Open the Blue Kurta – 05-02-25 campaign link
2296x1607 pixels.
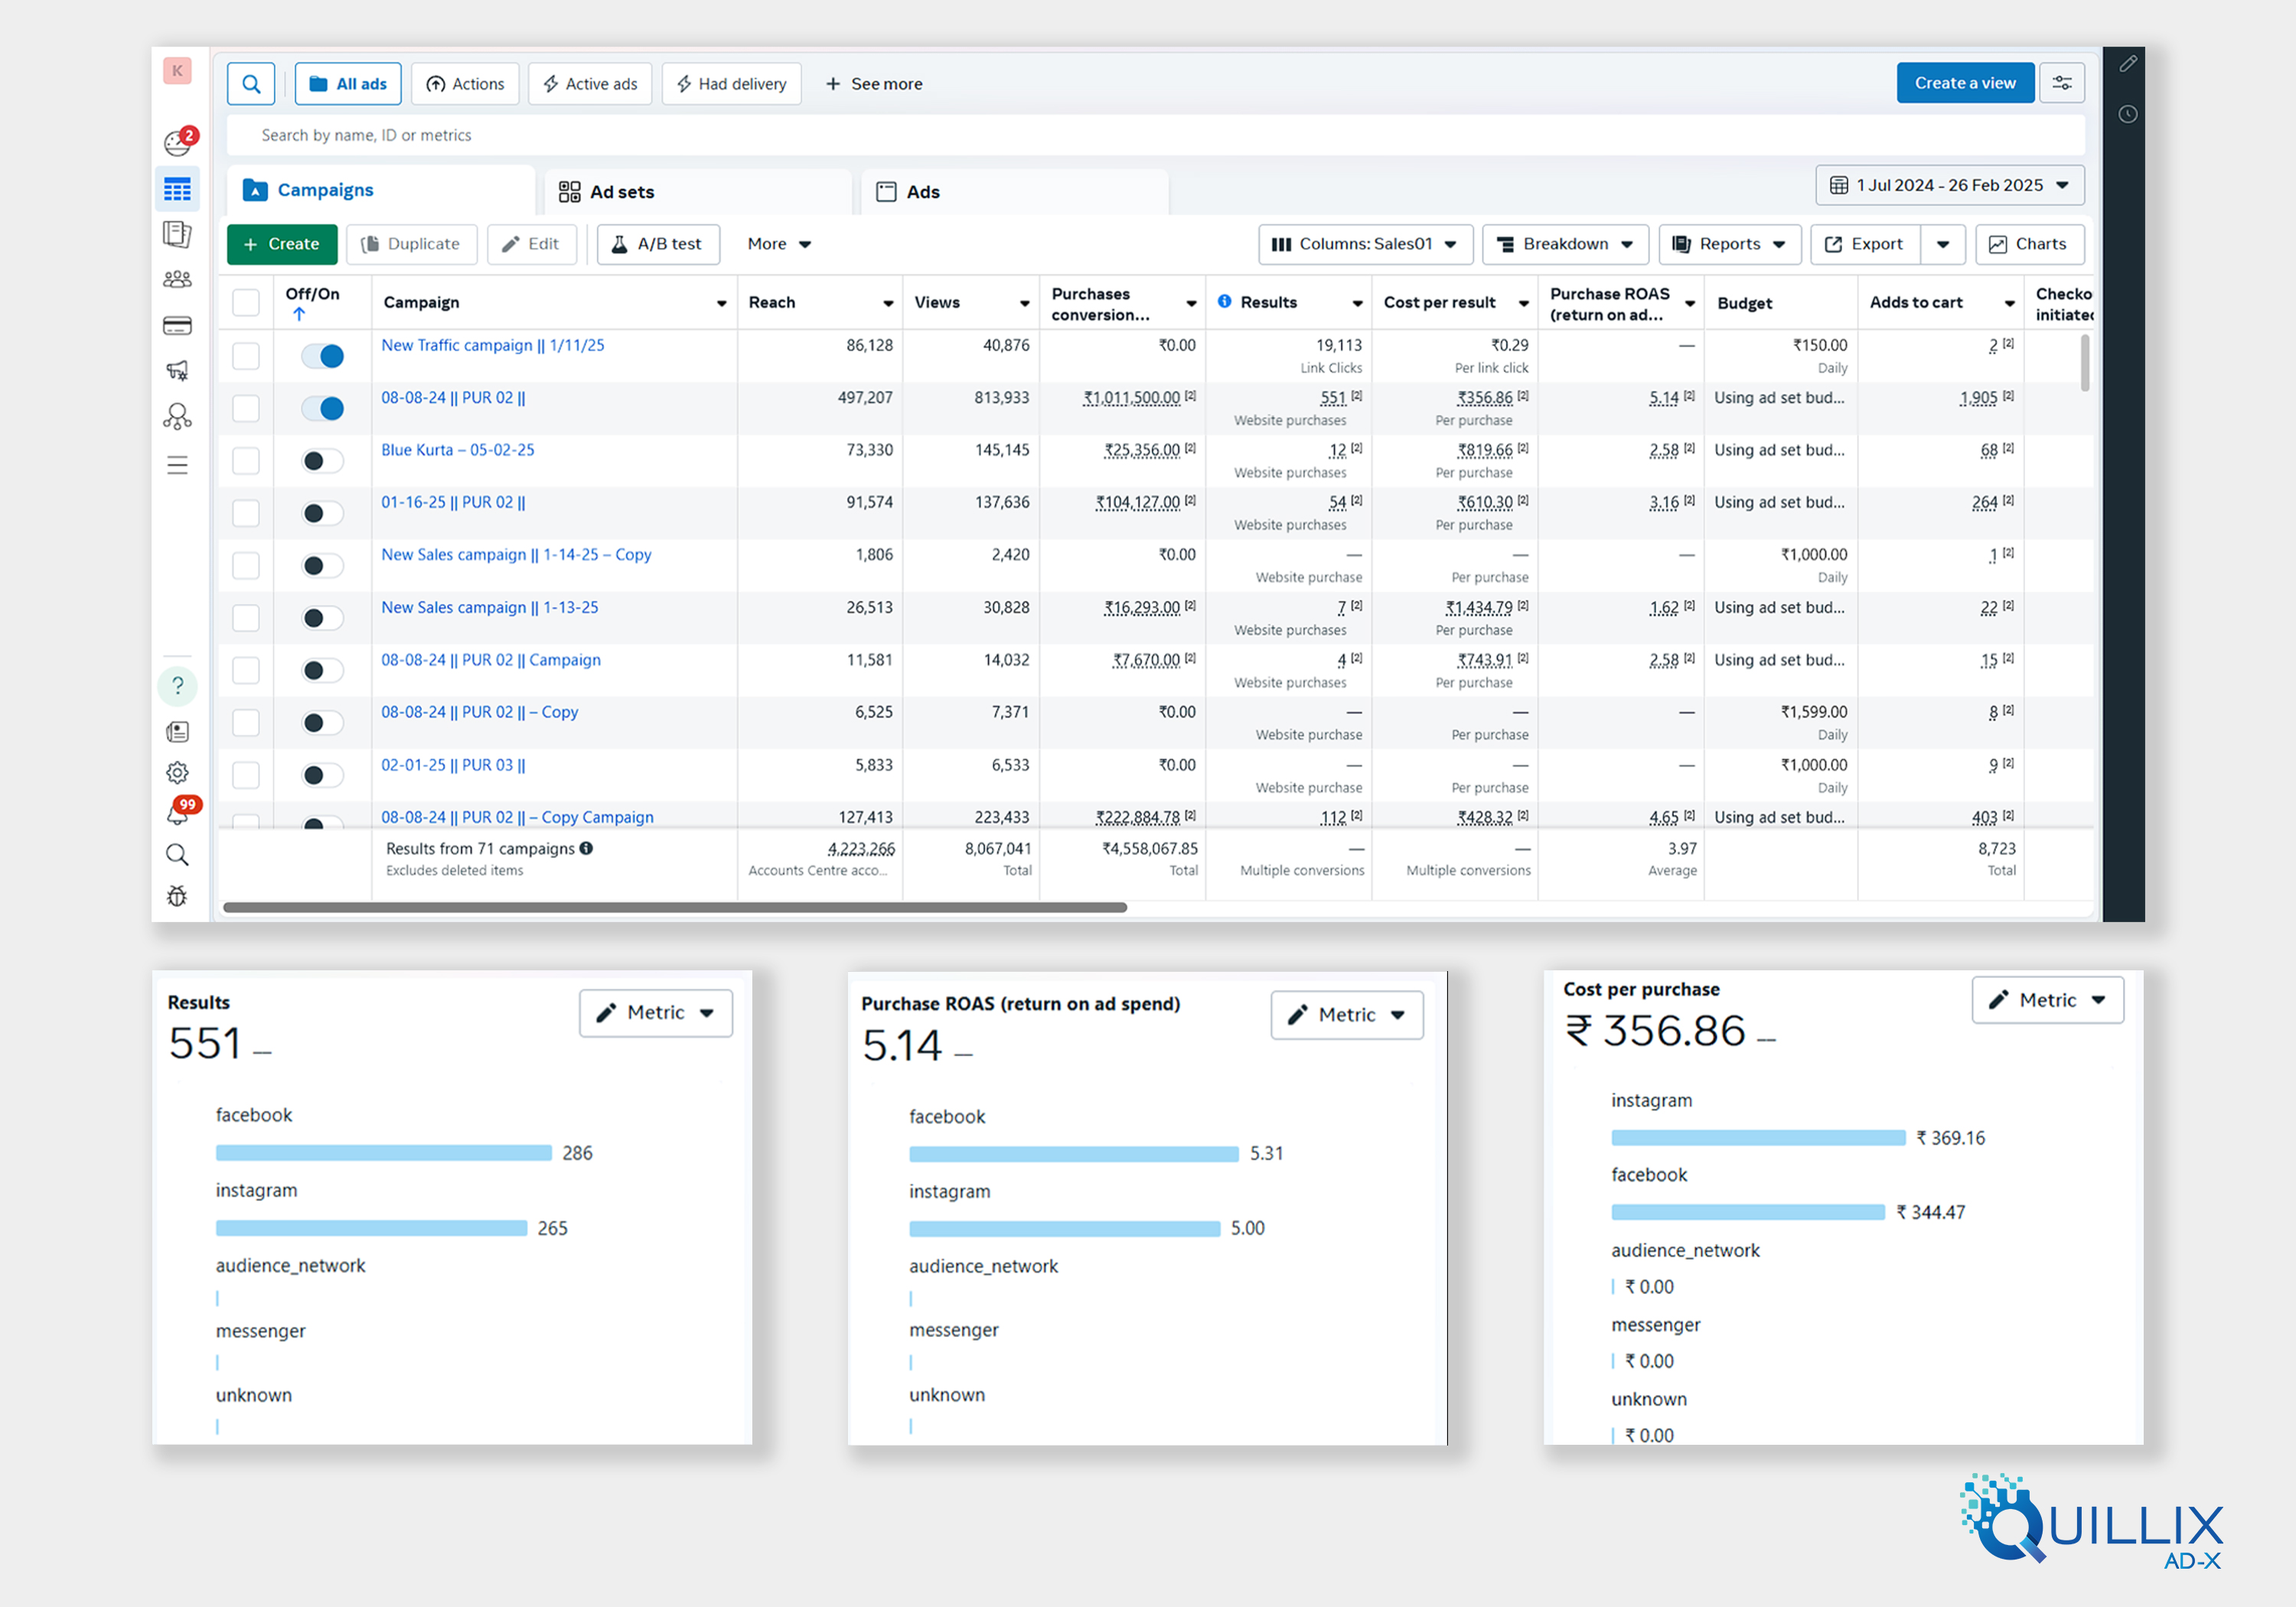(x=457, y=450)
